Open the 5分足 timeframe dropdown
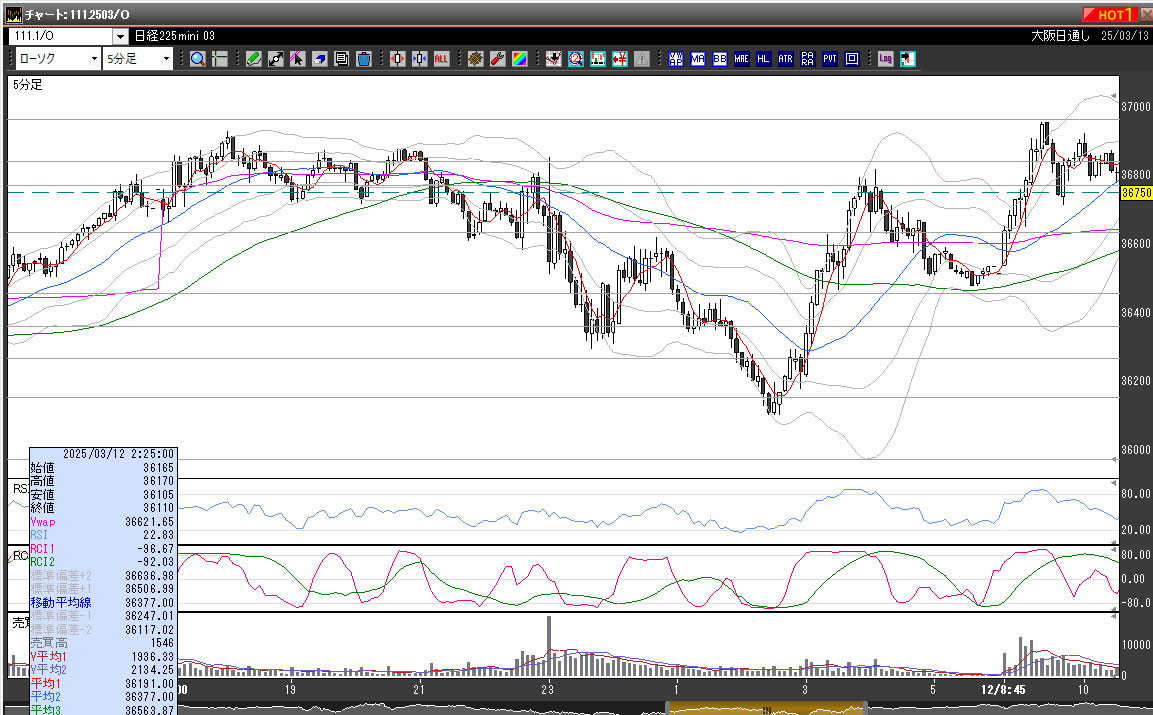This screenshot has height=715, width=1153. pos(138,59)
